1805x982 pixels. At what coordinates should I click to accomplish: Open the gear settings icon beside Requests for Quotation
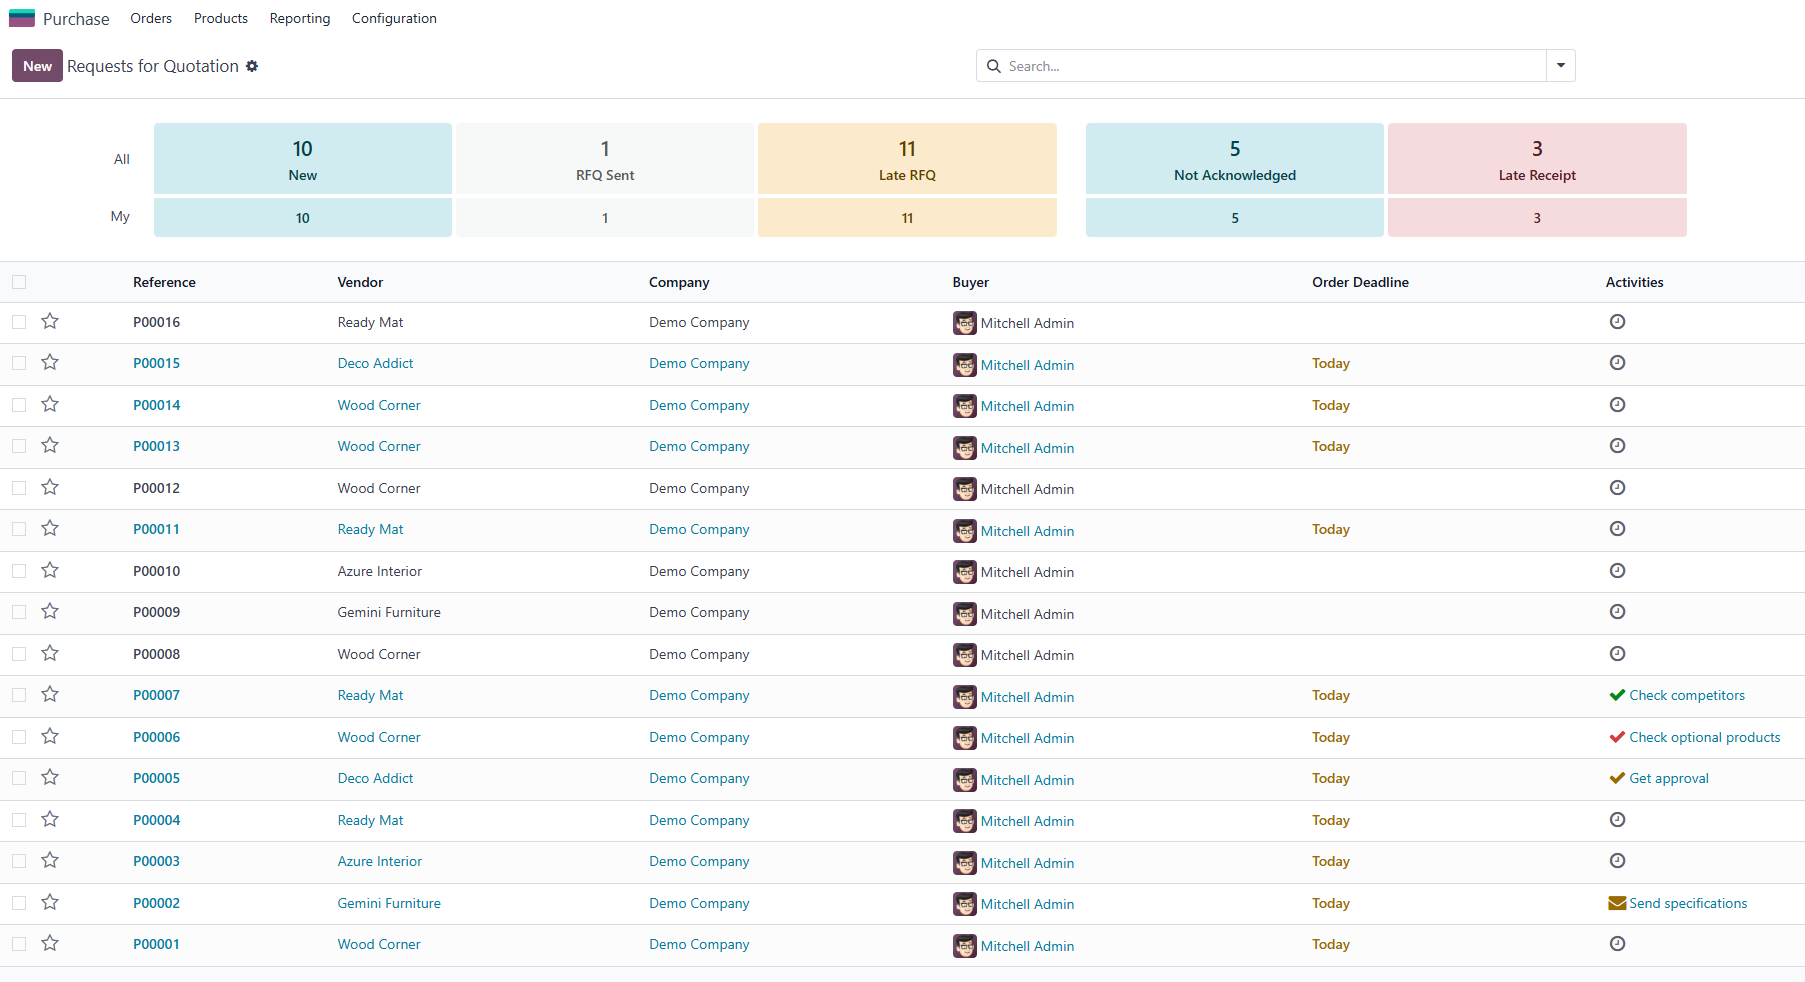252,66
